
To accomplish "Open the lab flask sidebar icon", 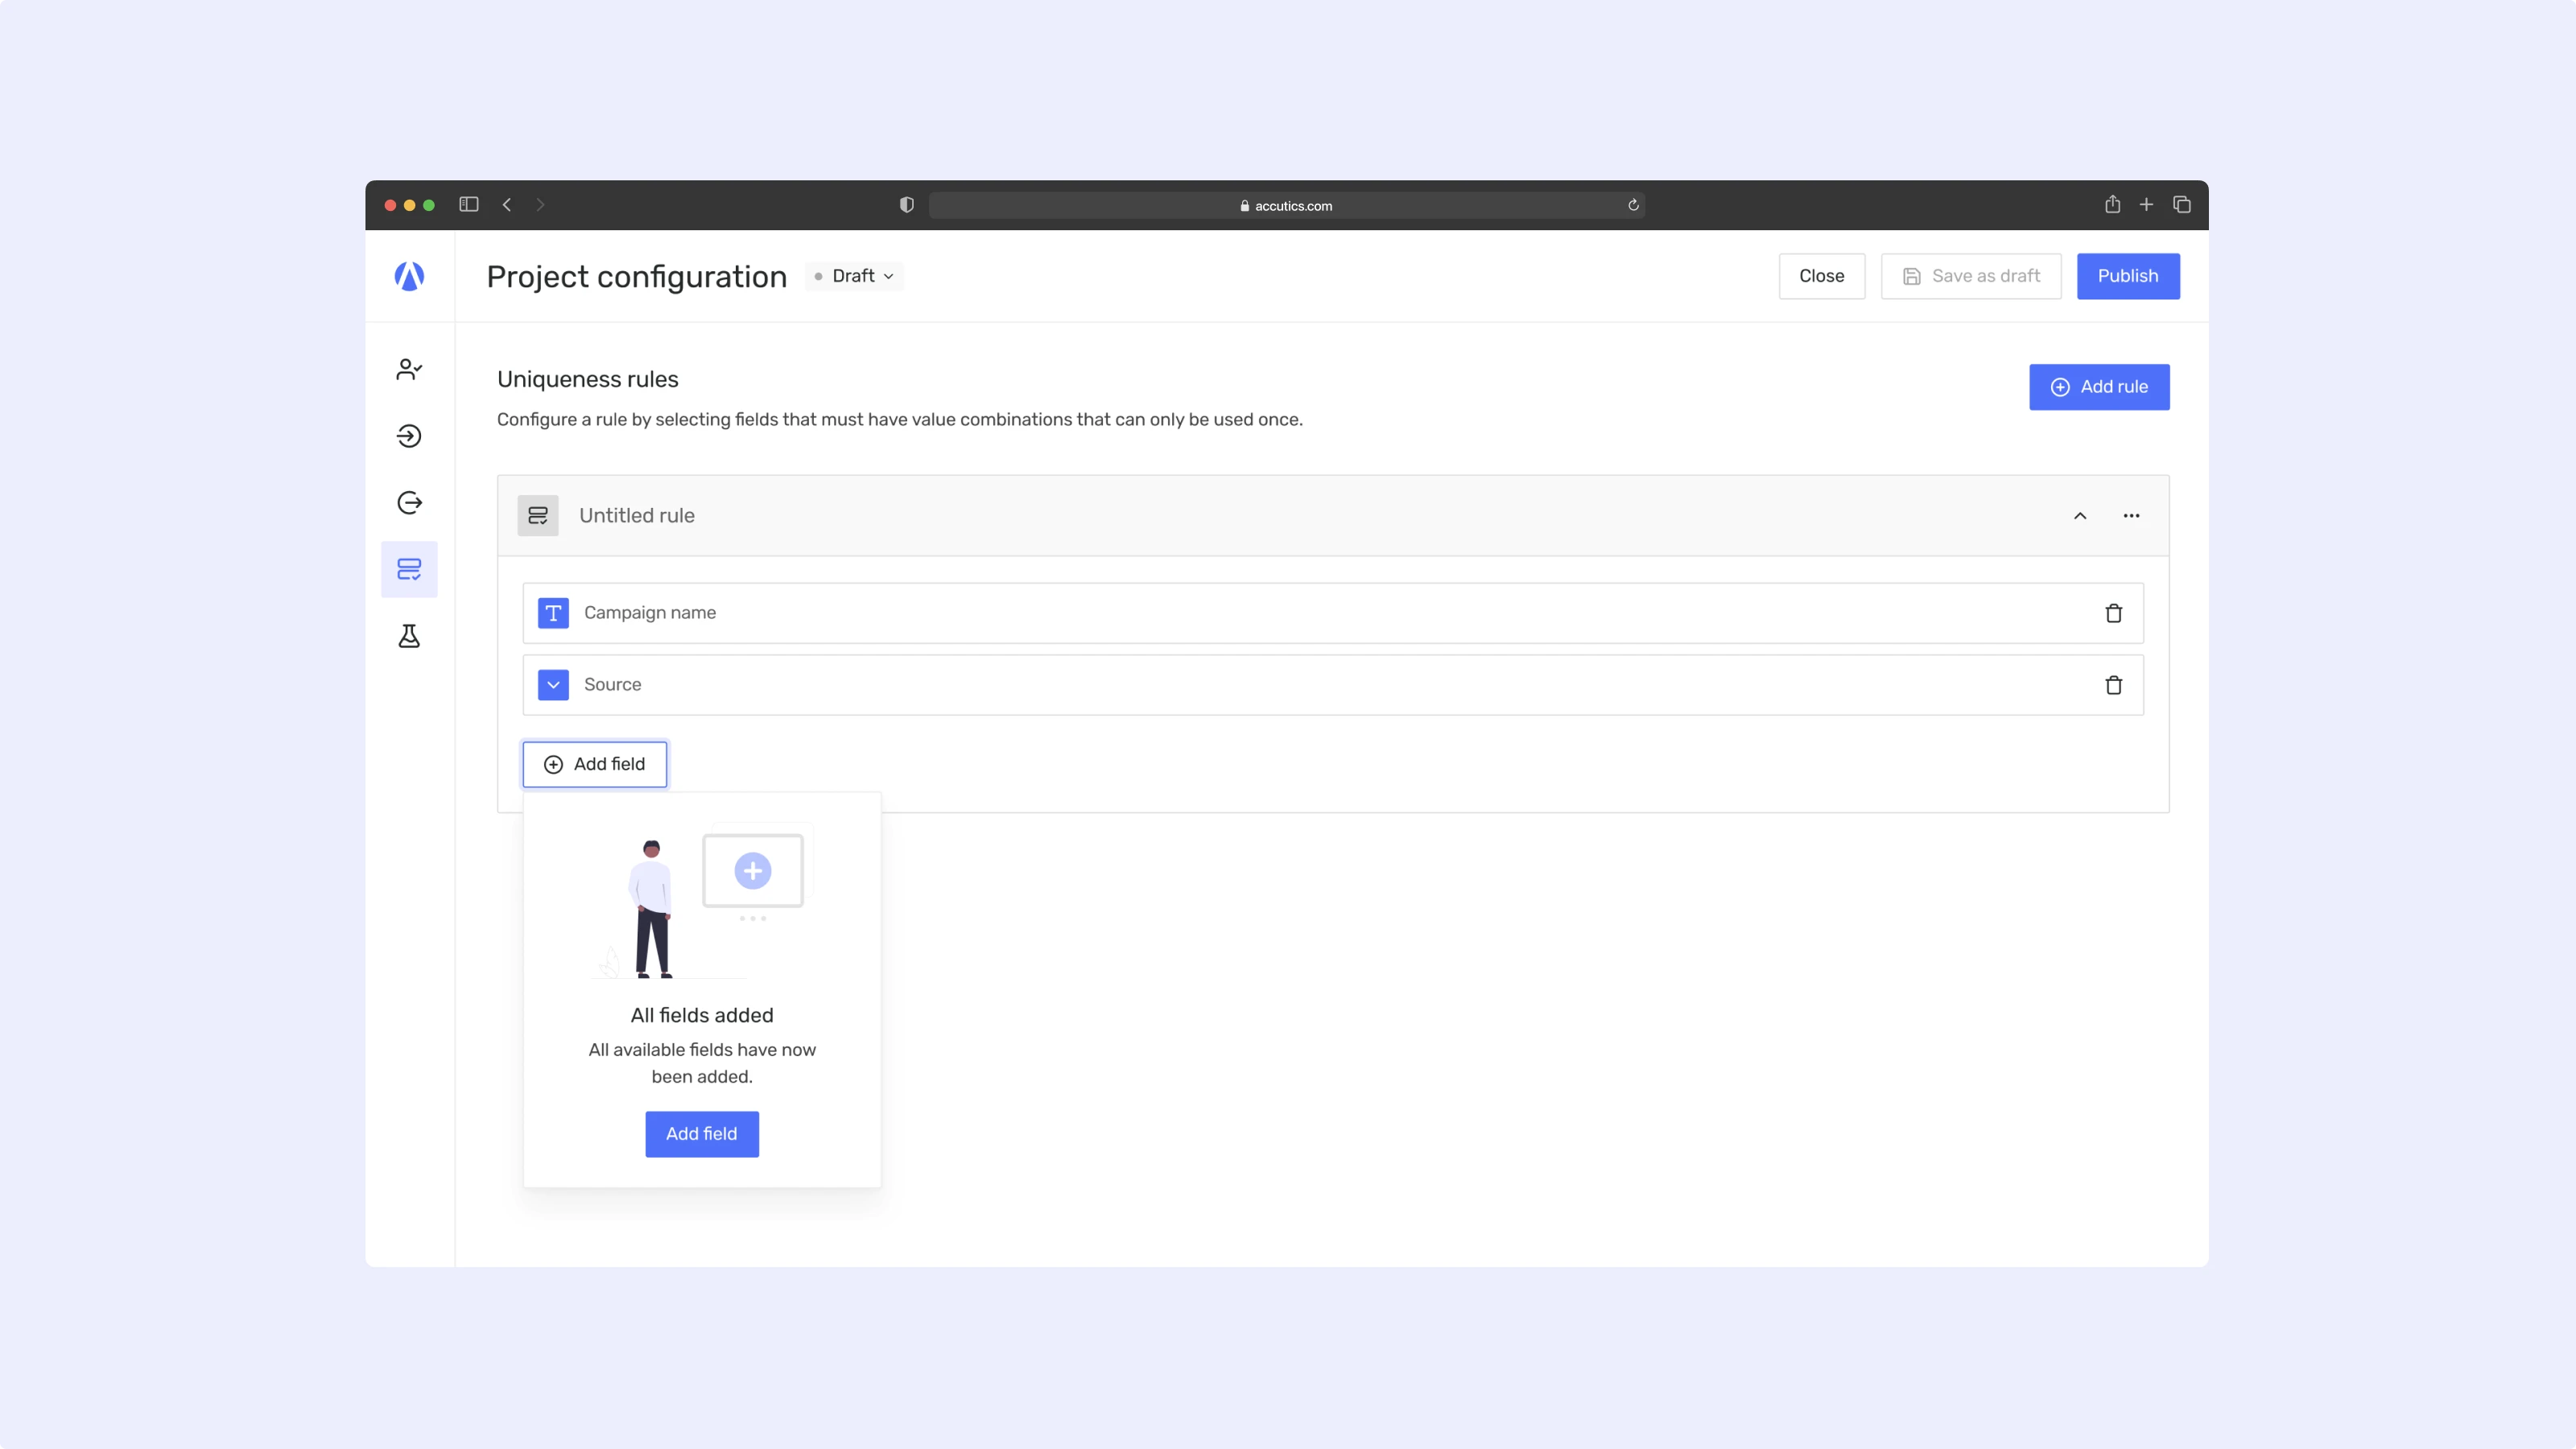I will pos(409,636).
